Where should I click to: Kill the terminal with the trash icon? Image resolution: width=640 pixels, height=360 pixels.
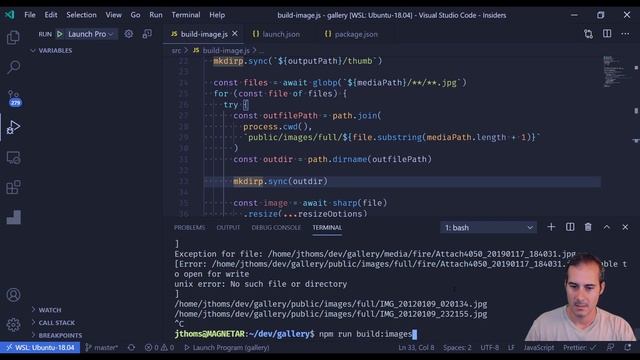(x=588, y=227)
